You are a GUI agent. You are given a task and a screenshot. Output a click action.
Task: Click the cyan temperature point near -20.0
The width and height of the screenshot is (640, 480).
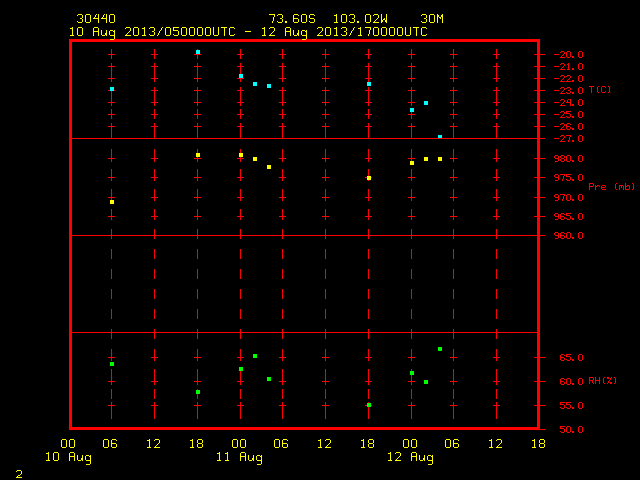pyautogui.click(x=198, y=52)
